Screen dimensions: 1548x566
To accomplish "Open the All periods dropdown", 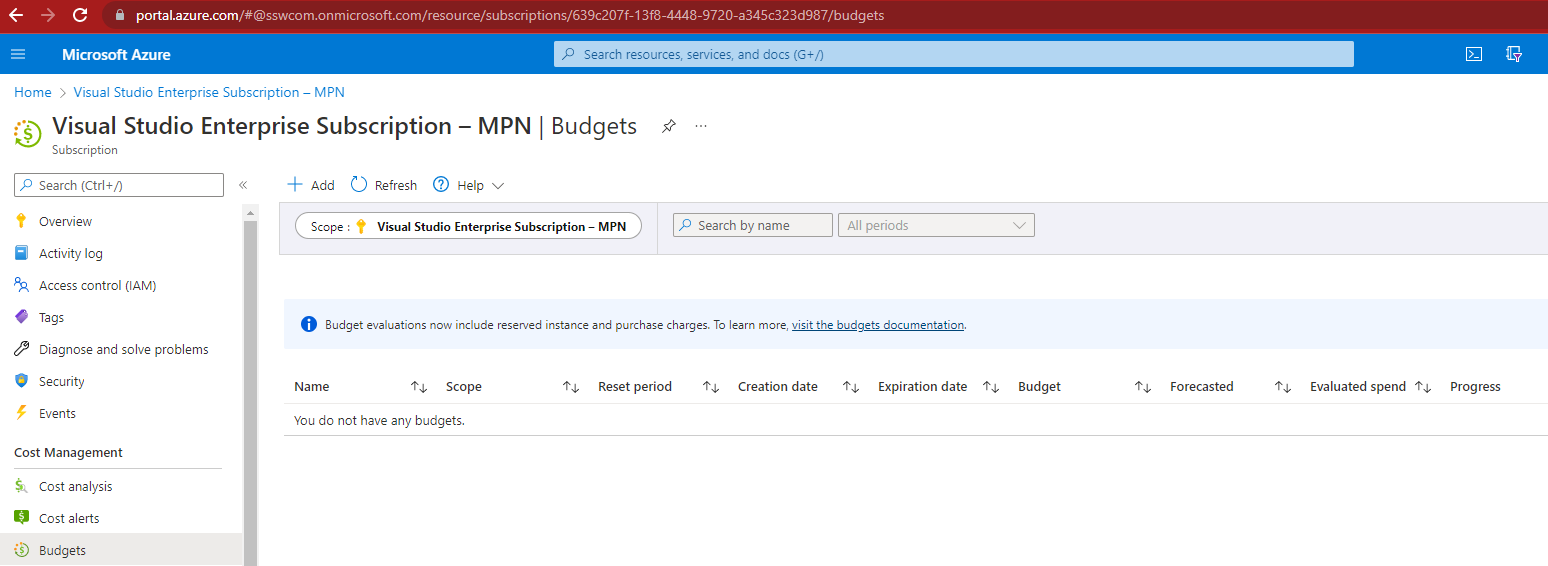I will coord(935,226).
